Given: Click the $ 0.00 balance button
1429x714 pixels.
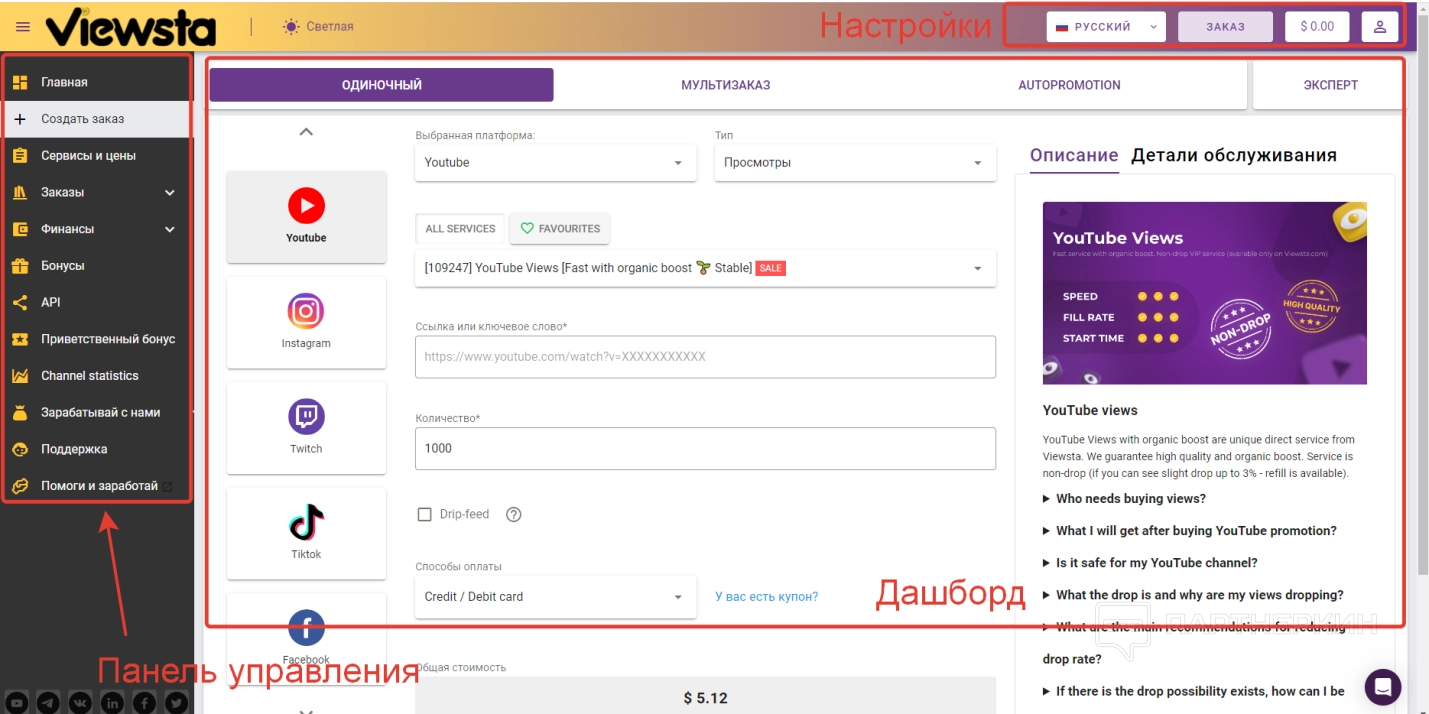Looking at the screenshot, I should coord(1317,27).
